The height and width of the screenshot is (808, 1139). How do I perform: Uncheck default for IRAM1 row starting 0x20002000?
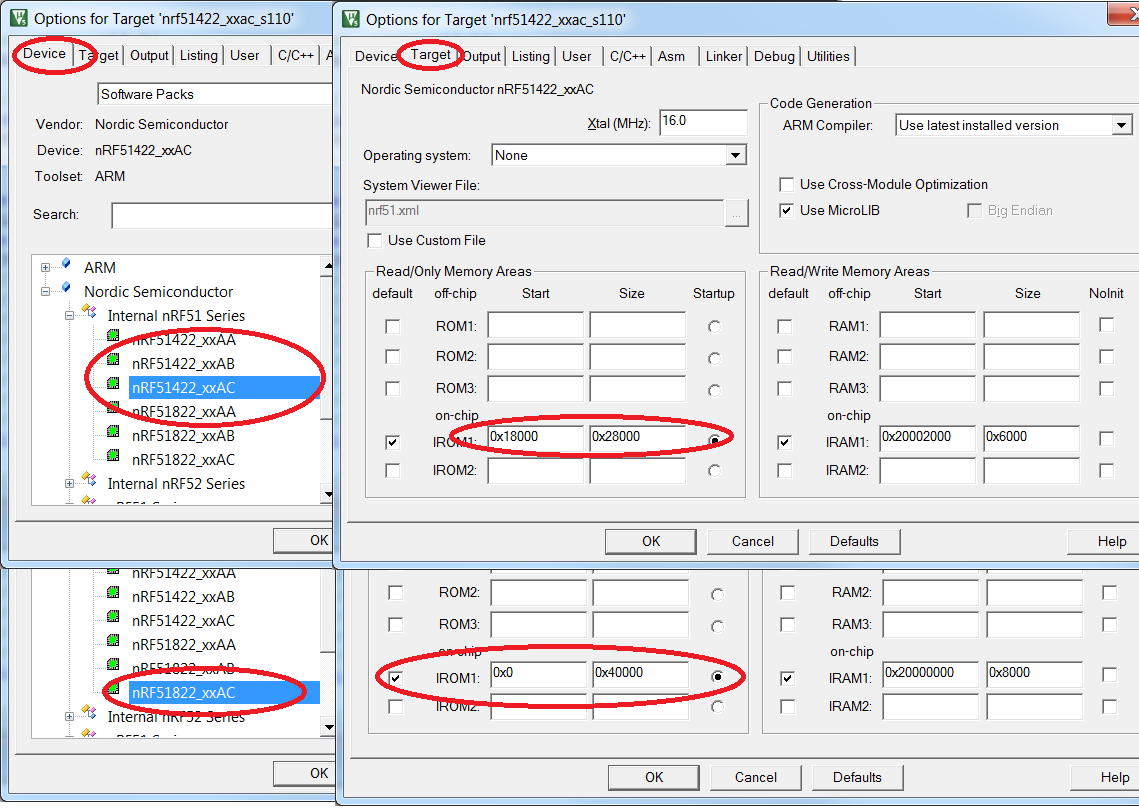tap(785, 442)
